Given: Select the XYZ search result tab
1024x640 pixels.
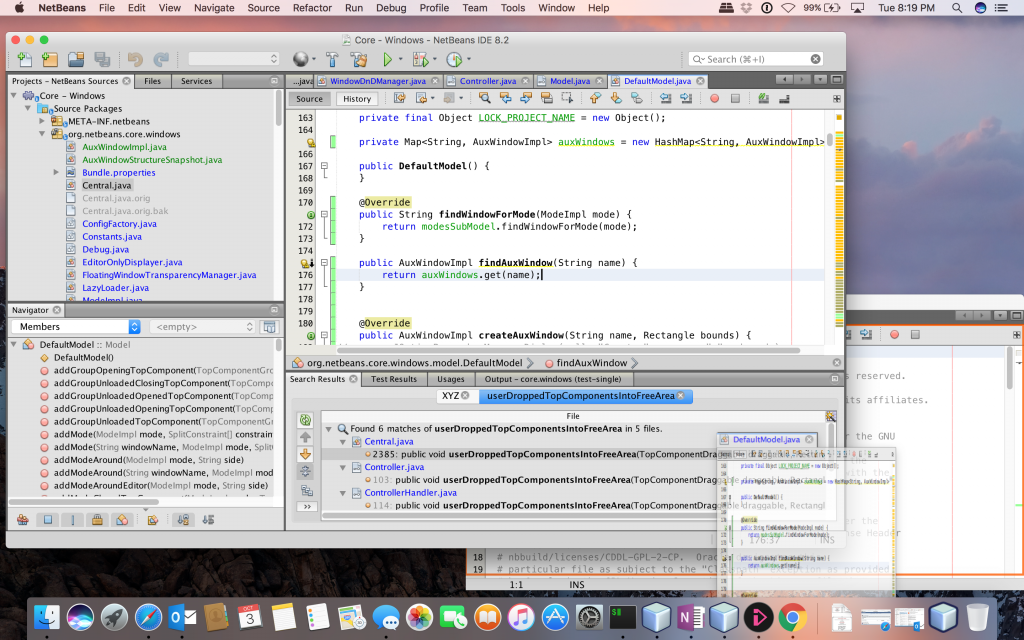Looking at the screenshot, I should 455,396.
